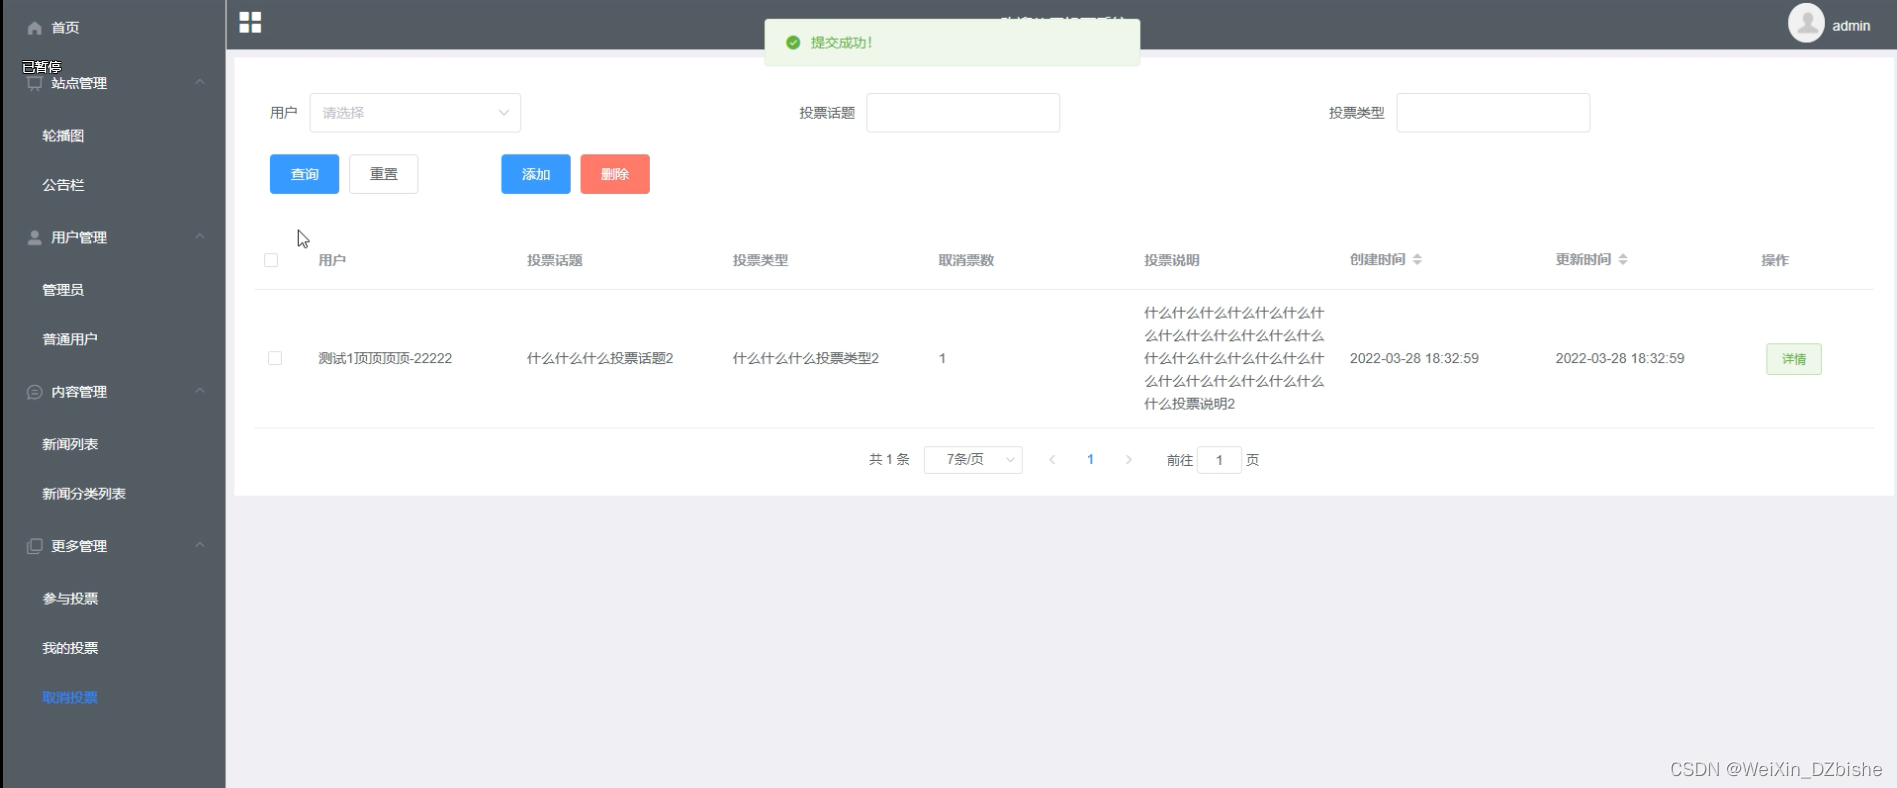This screenshot has height=788, width=1897.
Task: Click the blue 添加 button
Action: [x=536, y=174]
